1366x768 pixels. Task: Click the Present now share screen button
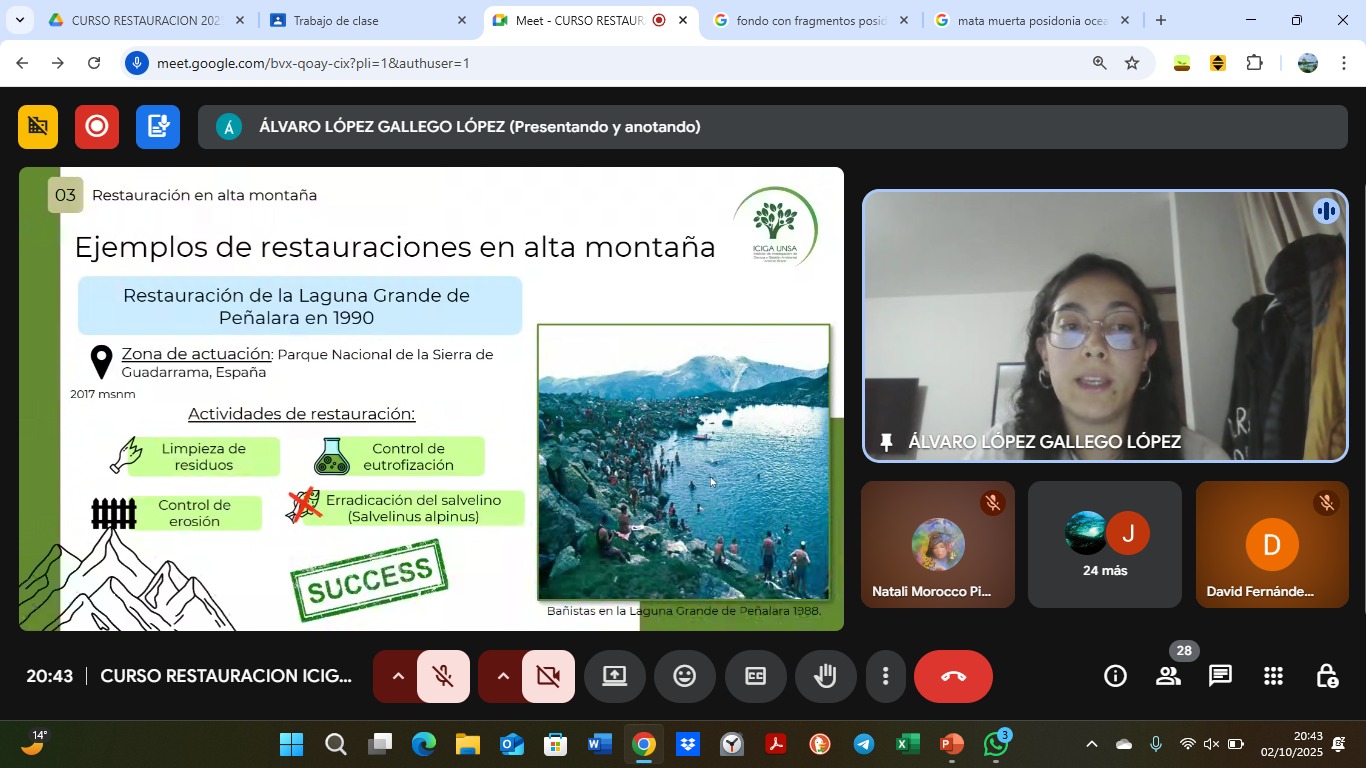614,677
